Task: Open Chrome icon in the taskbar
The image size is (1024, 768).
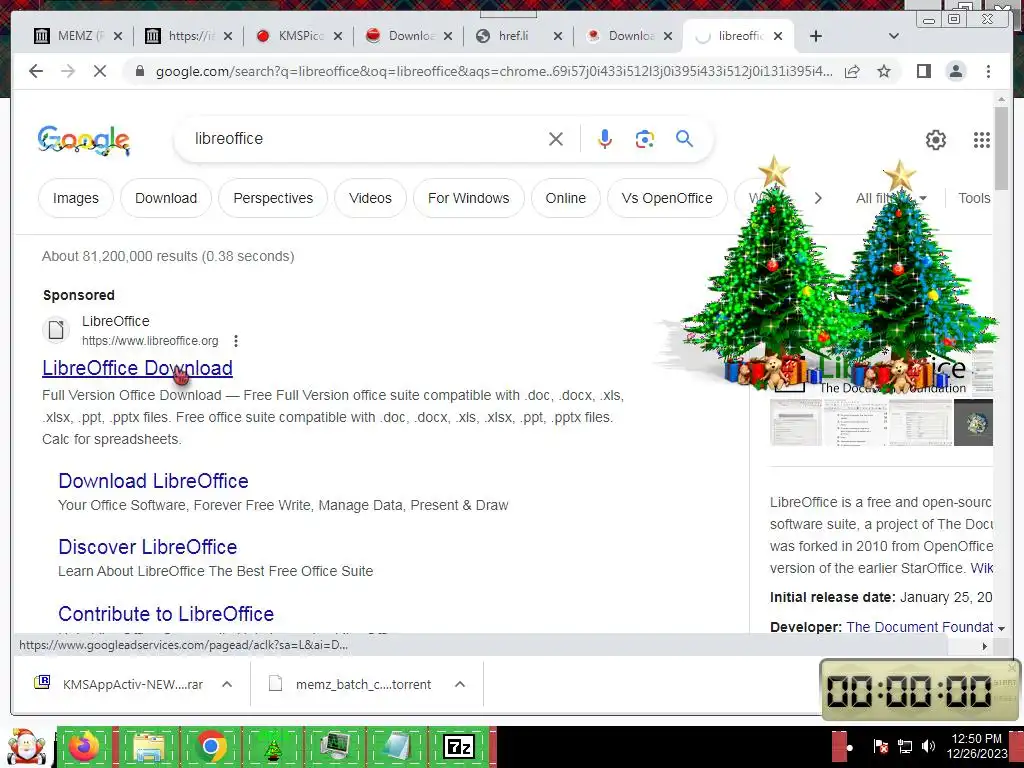Action: 210,746
